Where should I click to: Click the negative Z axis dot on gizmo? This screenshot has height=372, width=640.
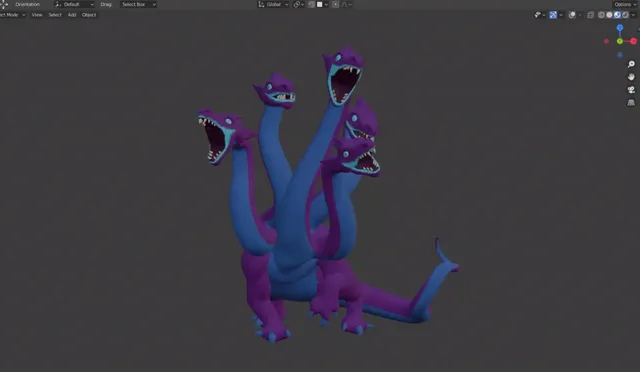[620, 54]
